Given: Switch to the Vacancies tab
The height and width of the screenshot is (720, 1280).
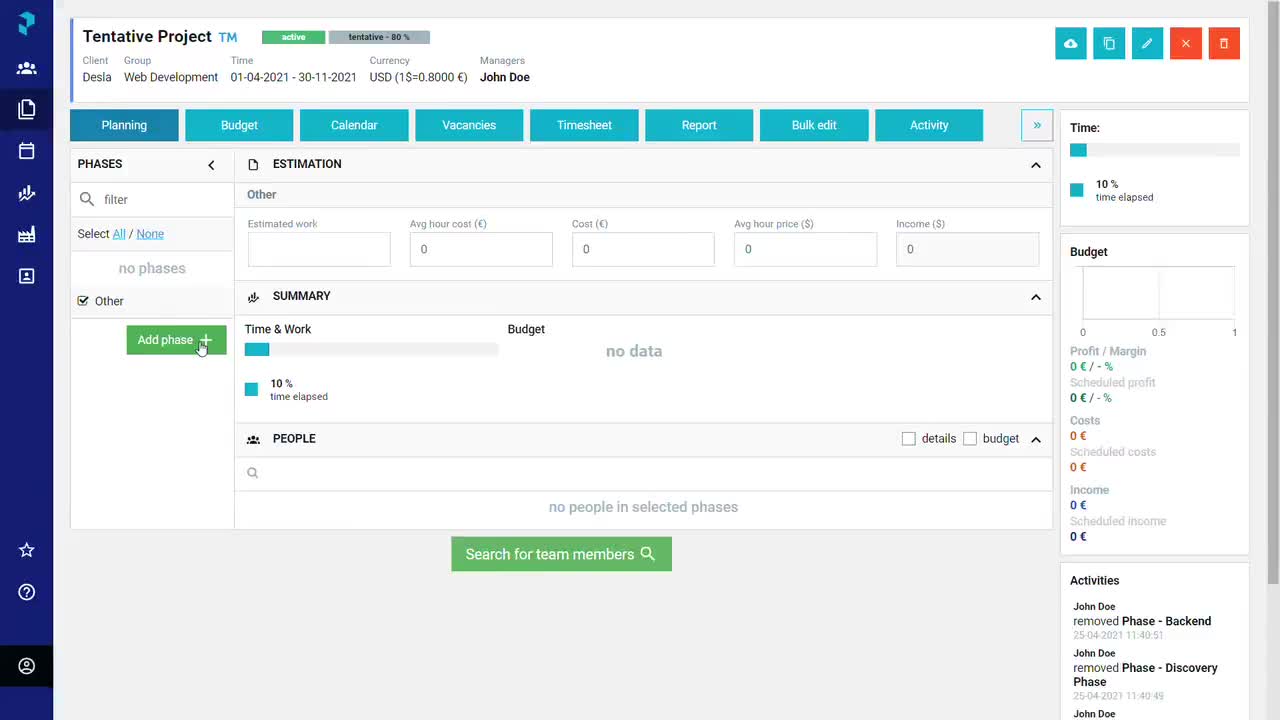Looking at the screenshot, I should 469,125.
